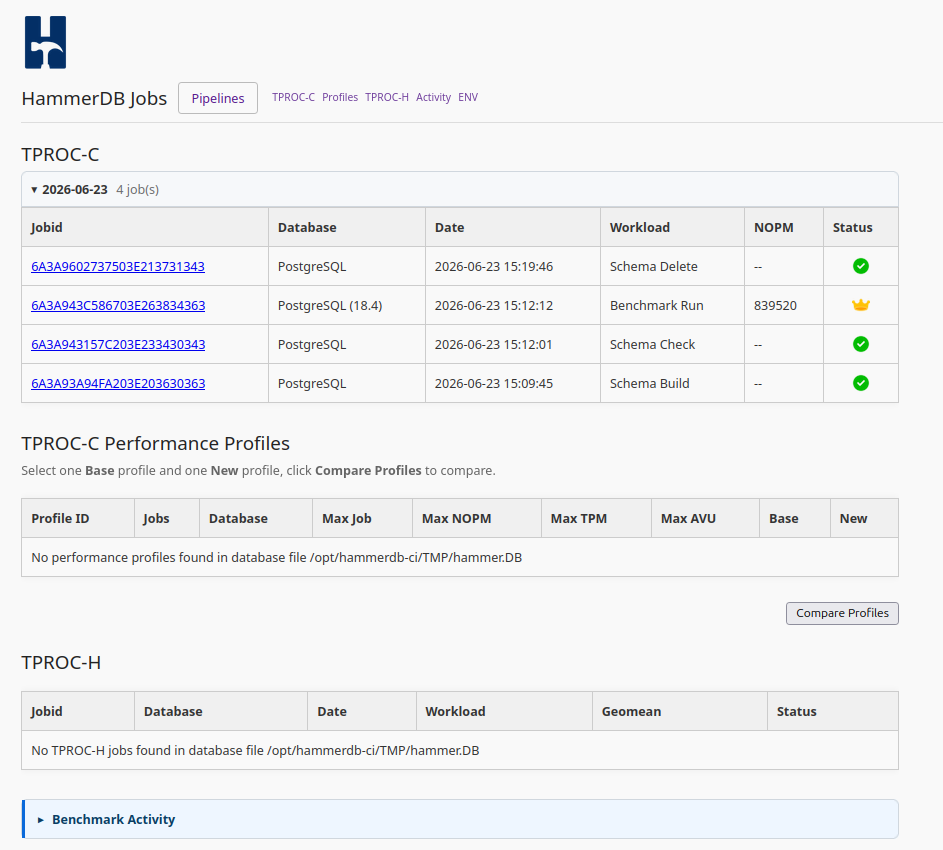Image resolution: width=943 pixels, height=850 pixels.
Task: Click green check status for Schema Build
Action: pos(861,383)
